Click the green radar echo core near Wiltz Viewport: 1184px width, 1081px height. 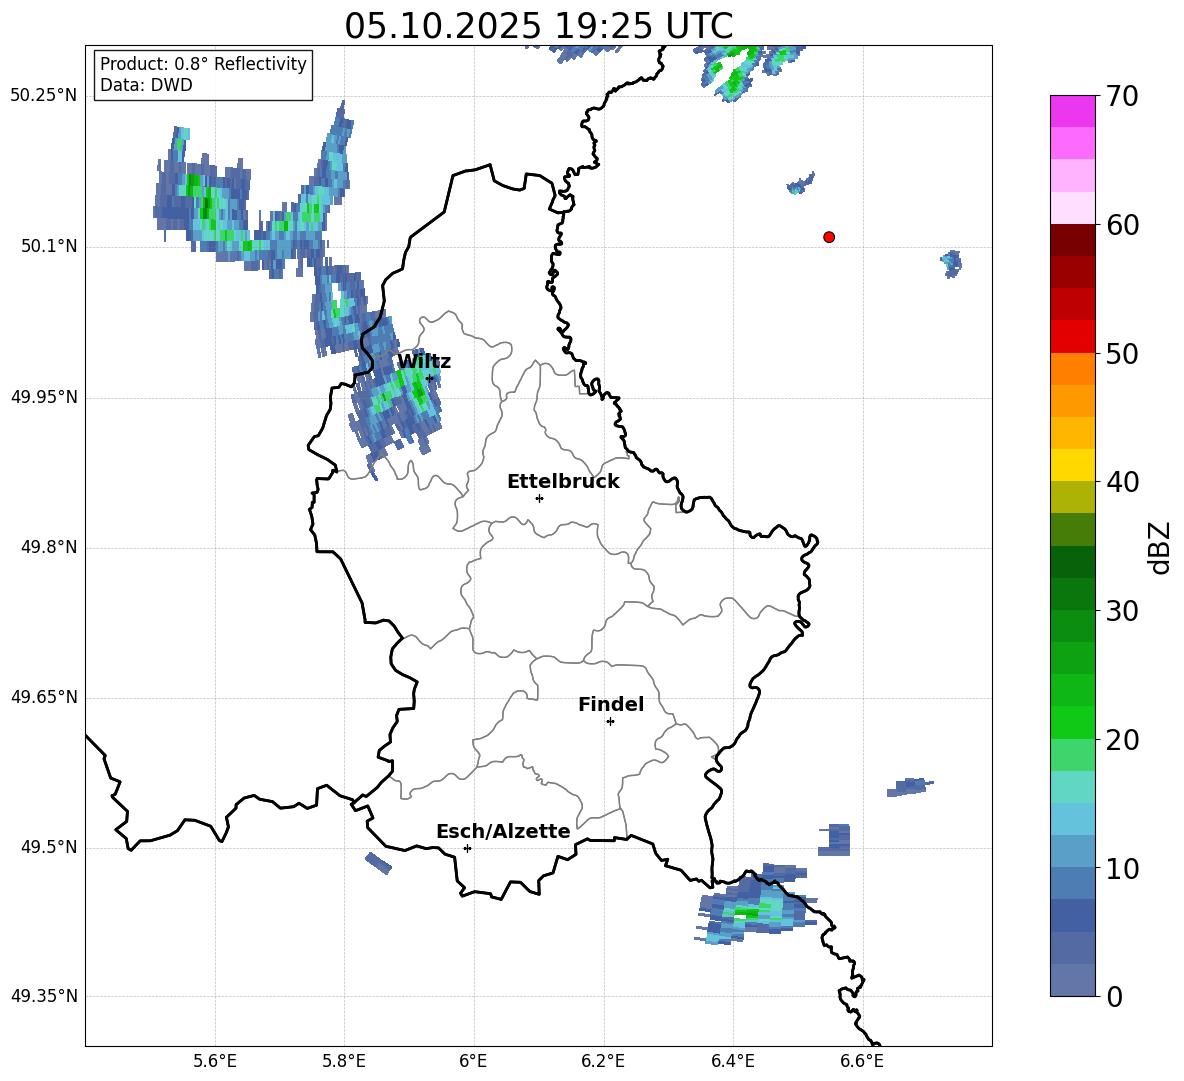(416, 388)
